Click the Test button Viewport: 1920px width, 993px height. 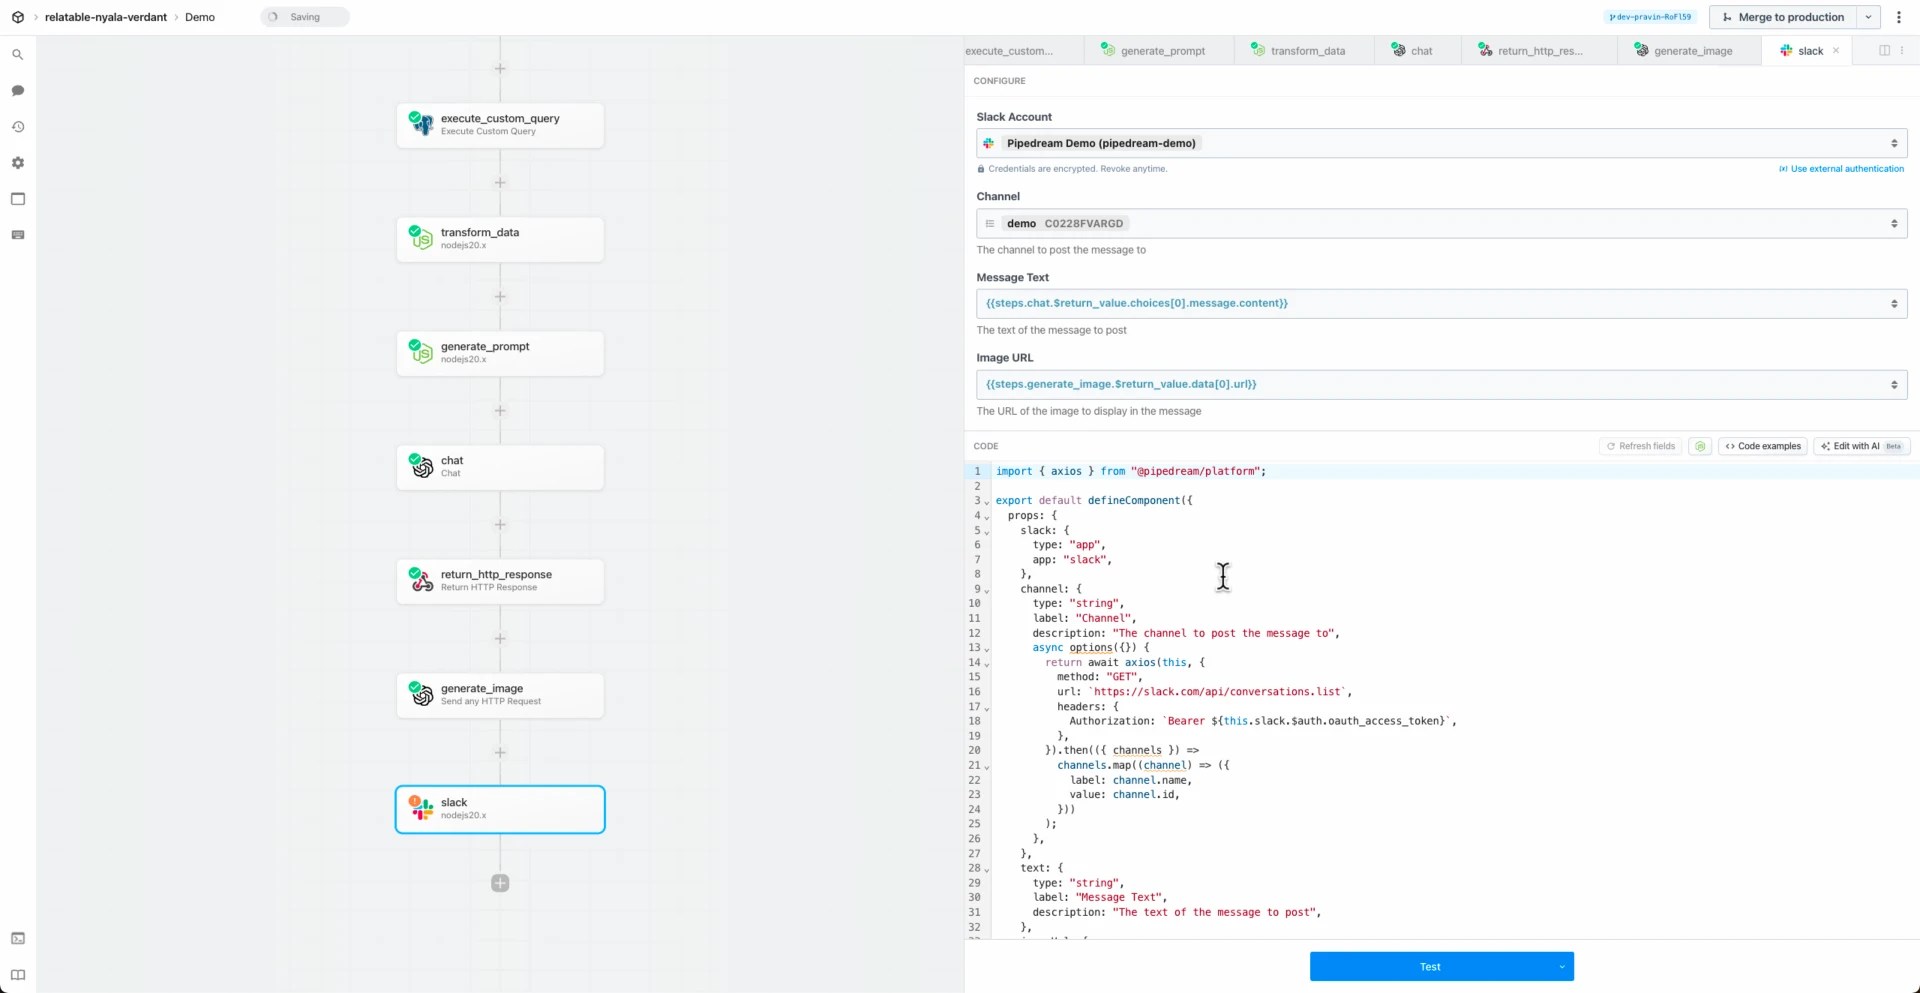pos(1430,966)
